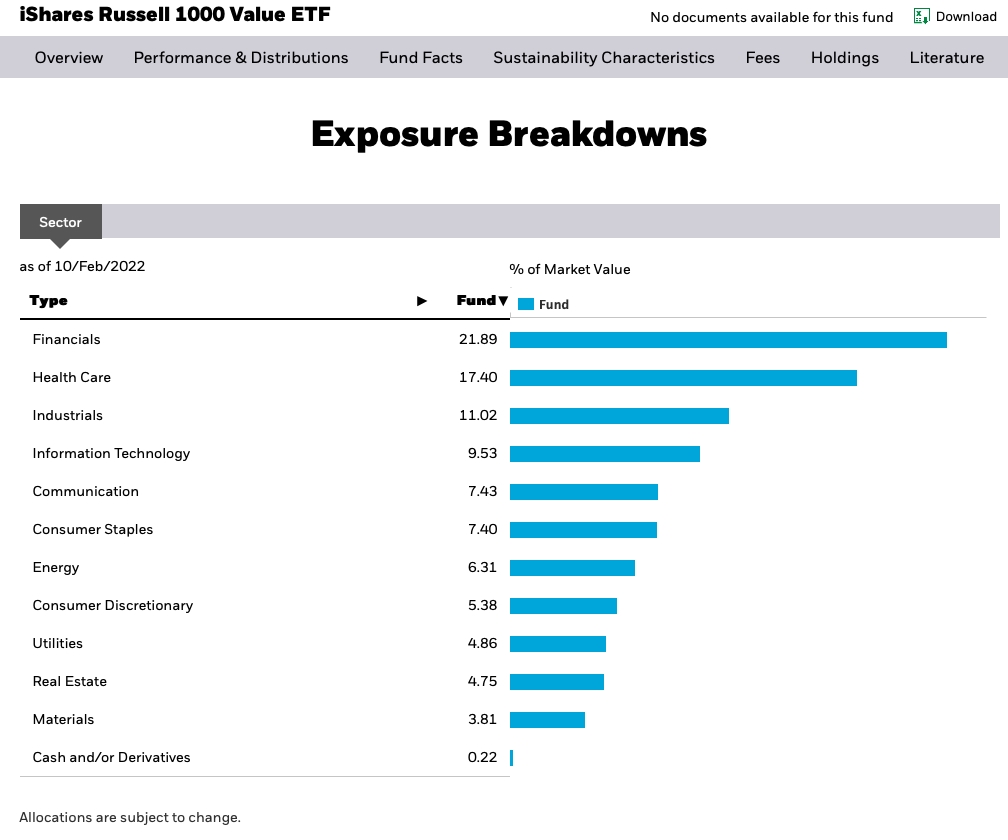Image resolution: width=1008 pixels, height=840 pixels.
Task: Click the Real Estate bar
Action: (557, 681)
